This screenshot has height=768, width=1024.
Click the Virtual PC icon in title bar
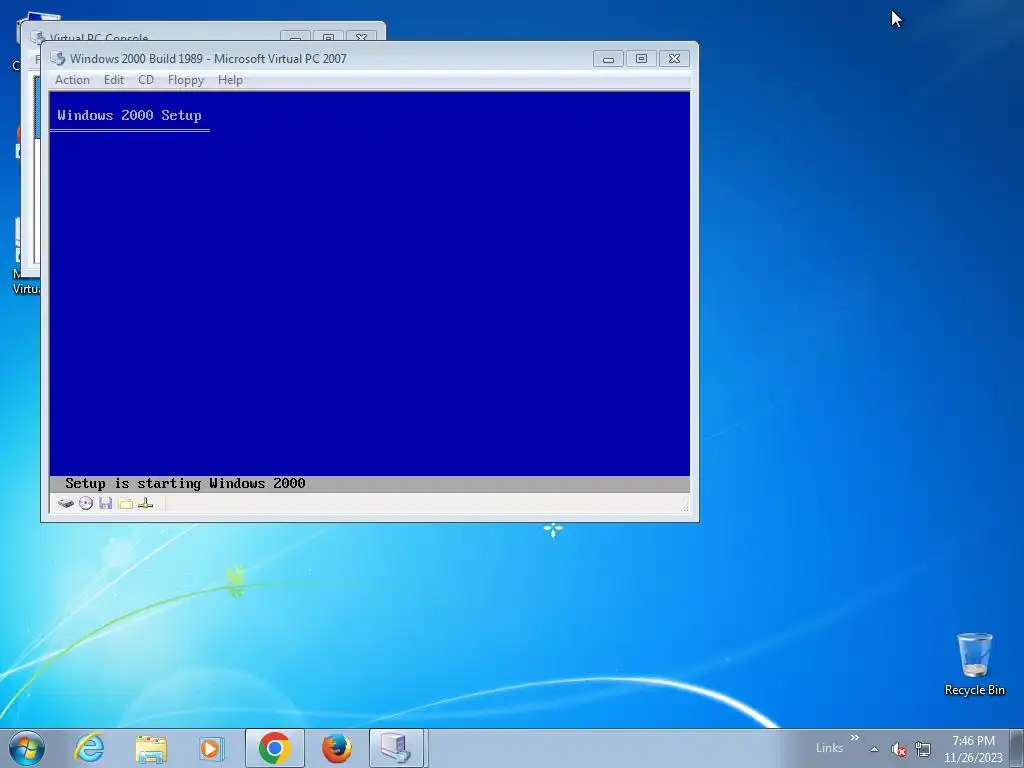tap(57, 58)
